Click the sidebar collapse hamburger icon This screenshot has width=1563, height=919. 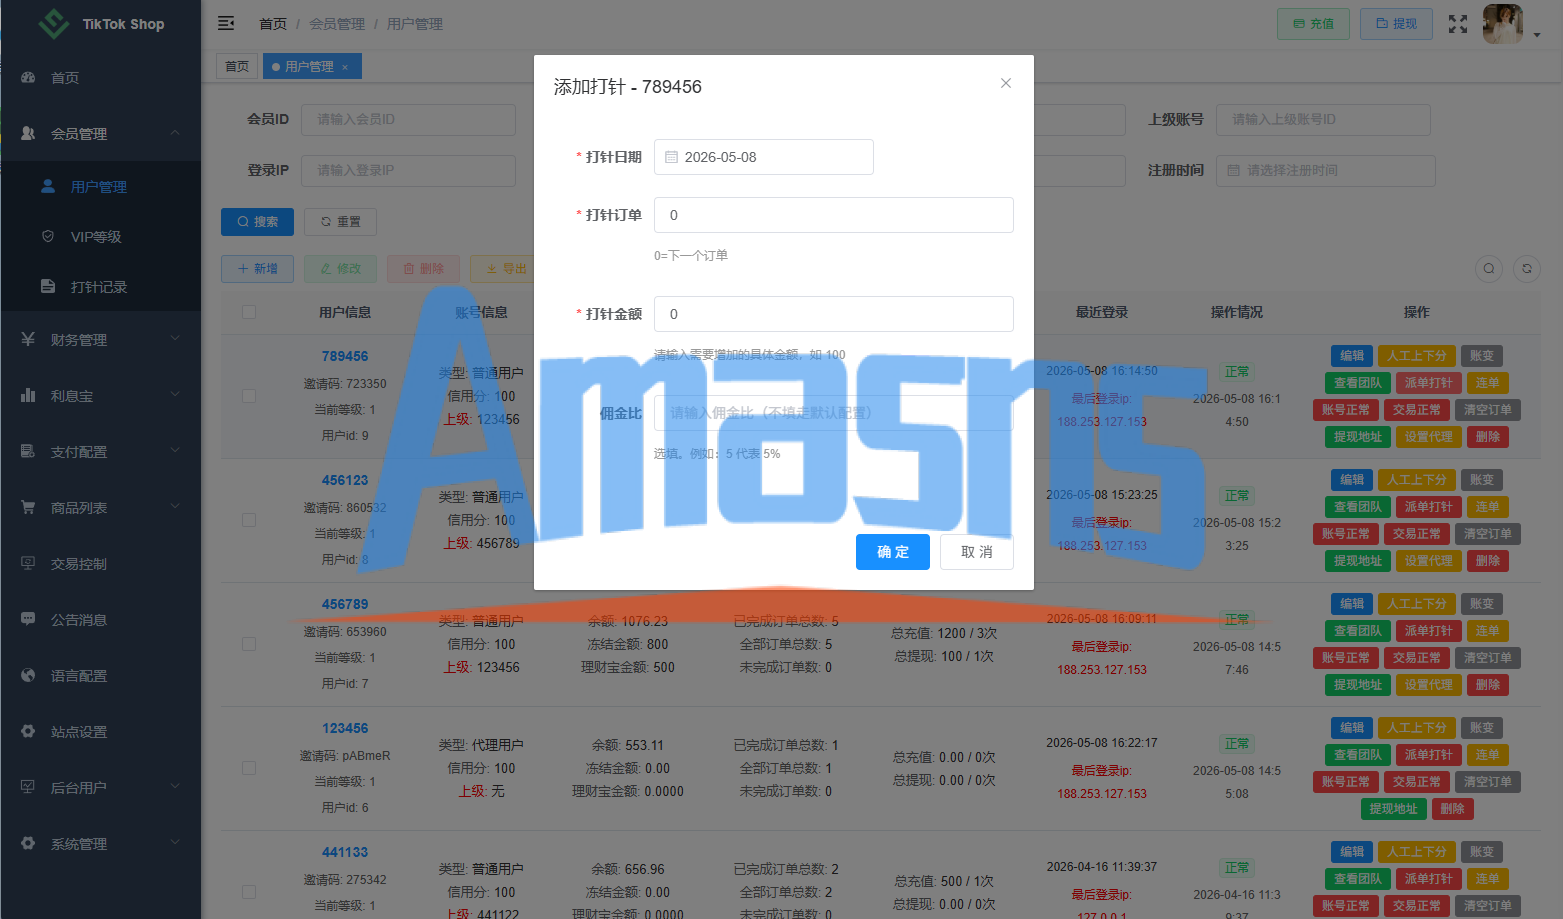226,23
